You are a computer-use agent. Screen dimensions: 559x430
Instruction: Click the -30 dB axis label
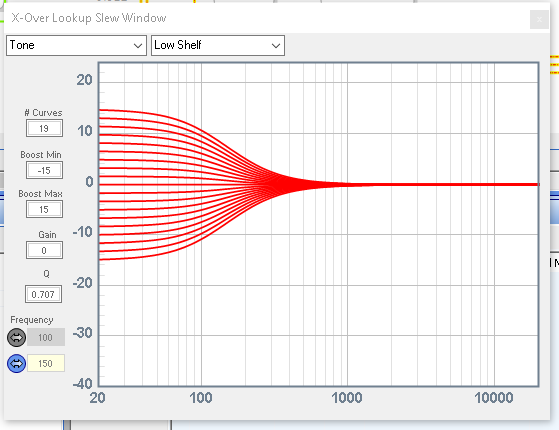tap(83, 333)
